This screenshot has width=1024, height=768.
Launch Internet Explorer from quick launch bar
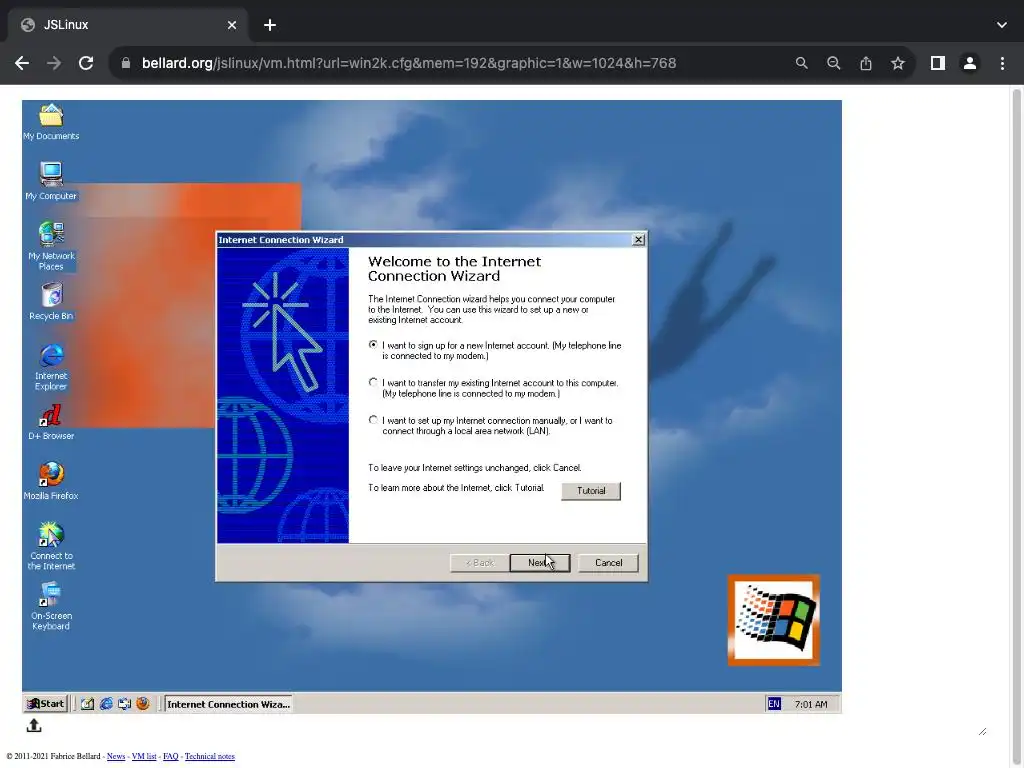pos(106,703)
